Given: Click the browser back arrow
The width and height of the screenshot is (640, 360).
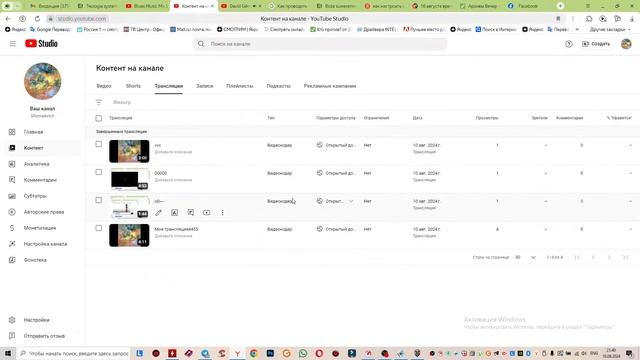Looking at the screenshot, I should (8, 19).
